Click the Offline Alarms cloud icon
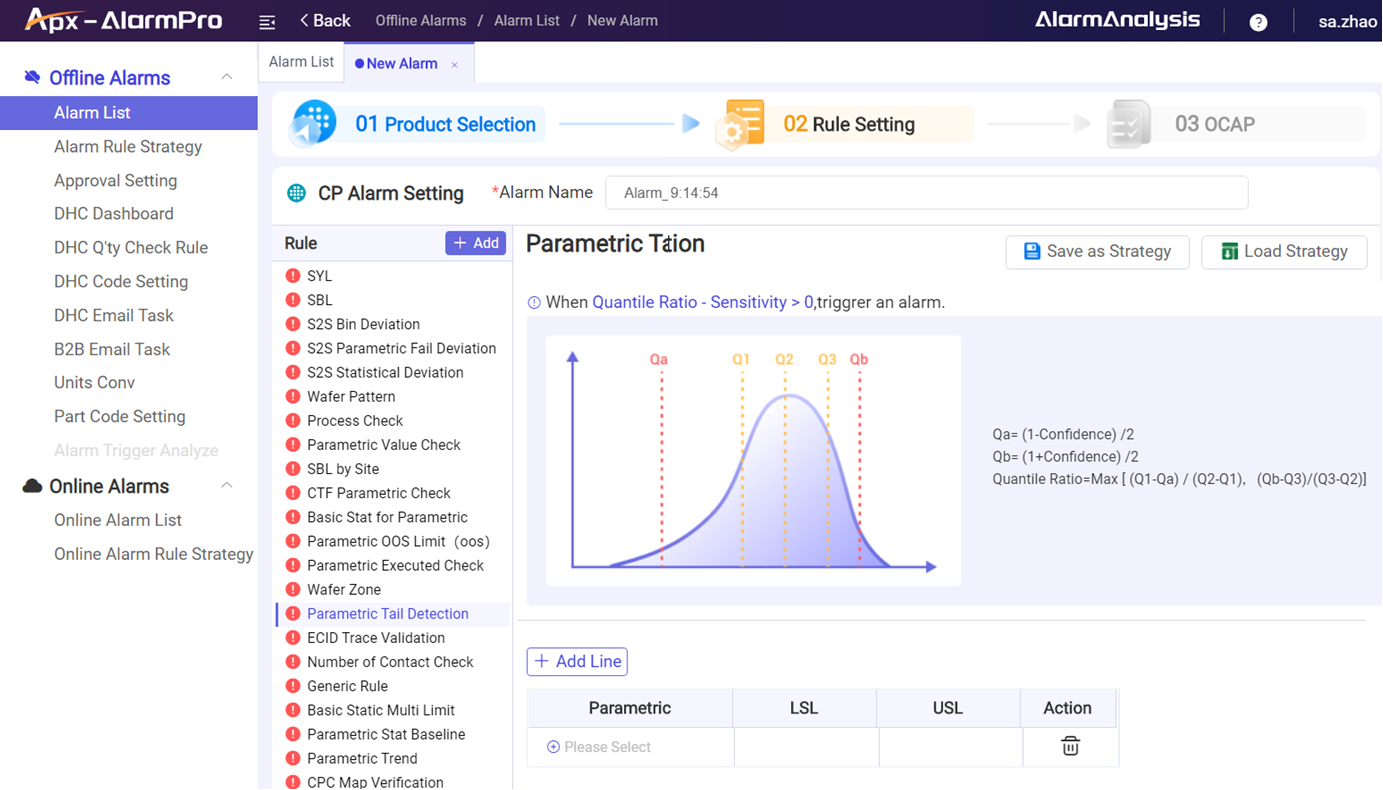Screen dimensions: 1383x790 pos(31,77)
